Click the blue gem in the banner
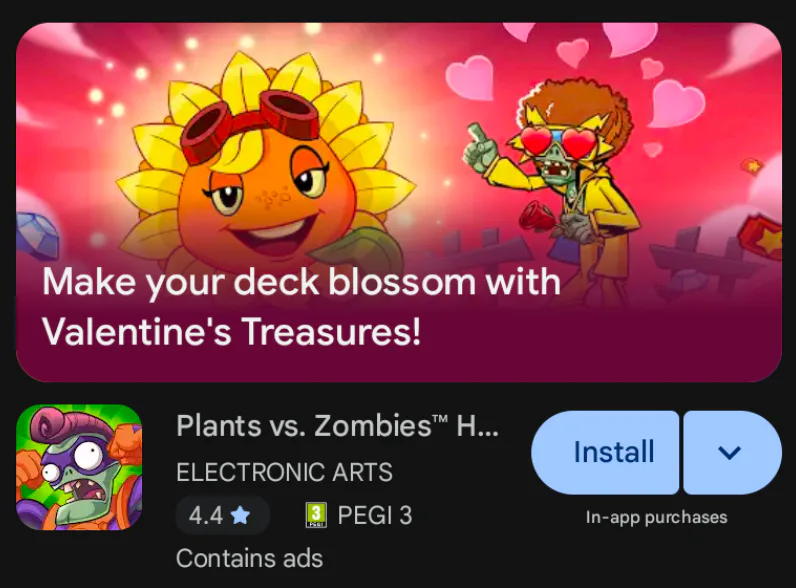Image resolution: width=796 pixels, height=588 pixels. coord(36,235)
